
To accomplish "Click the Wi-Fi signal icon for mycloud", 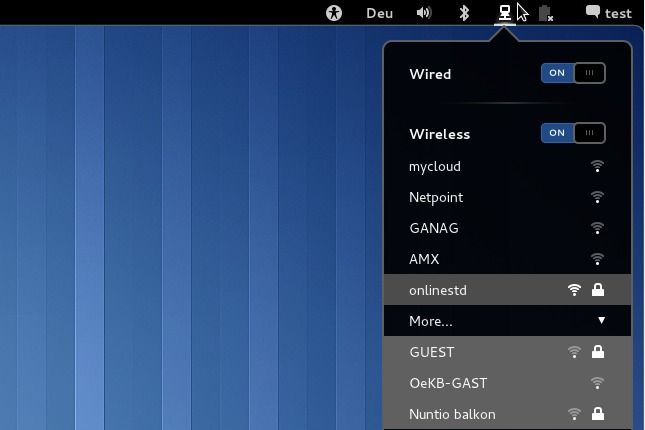I will tap(597, 166).
